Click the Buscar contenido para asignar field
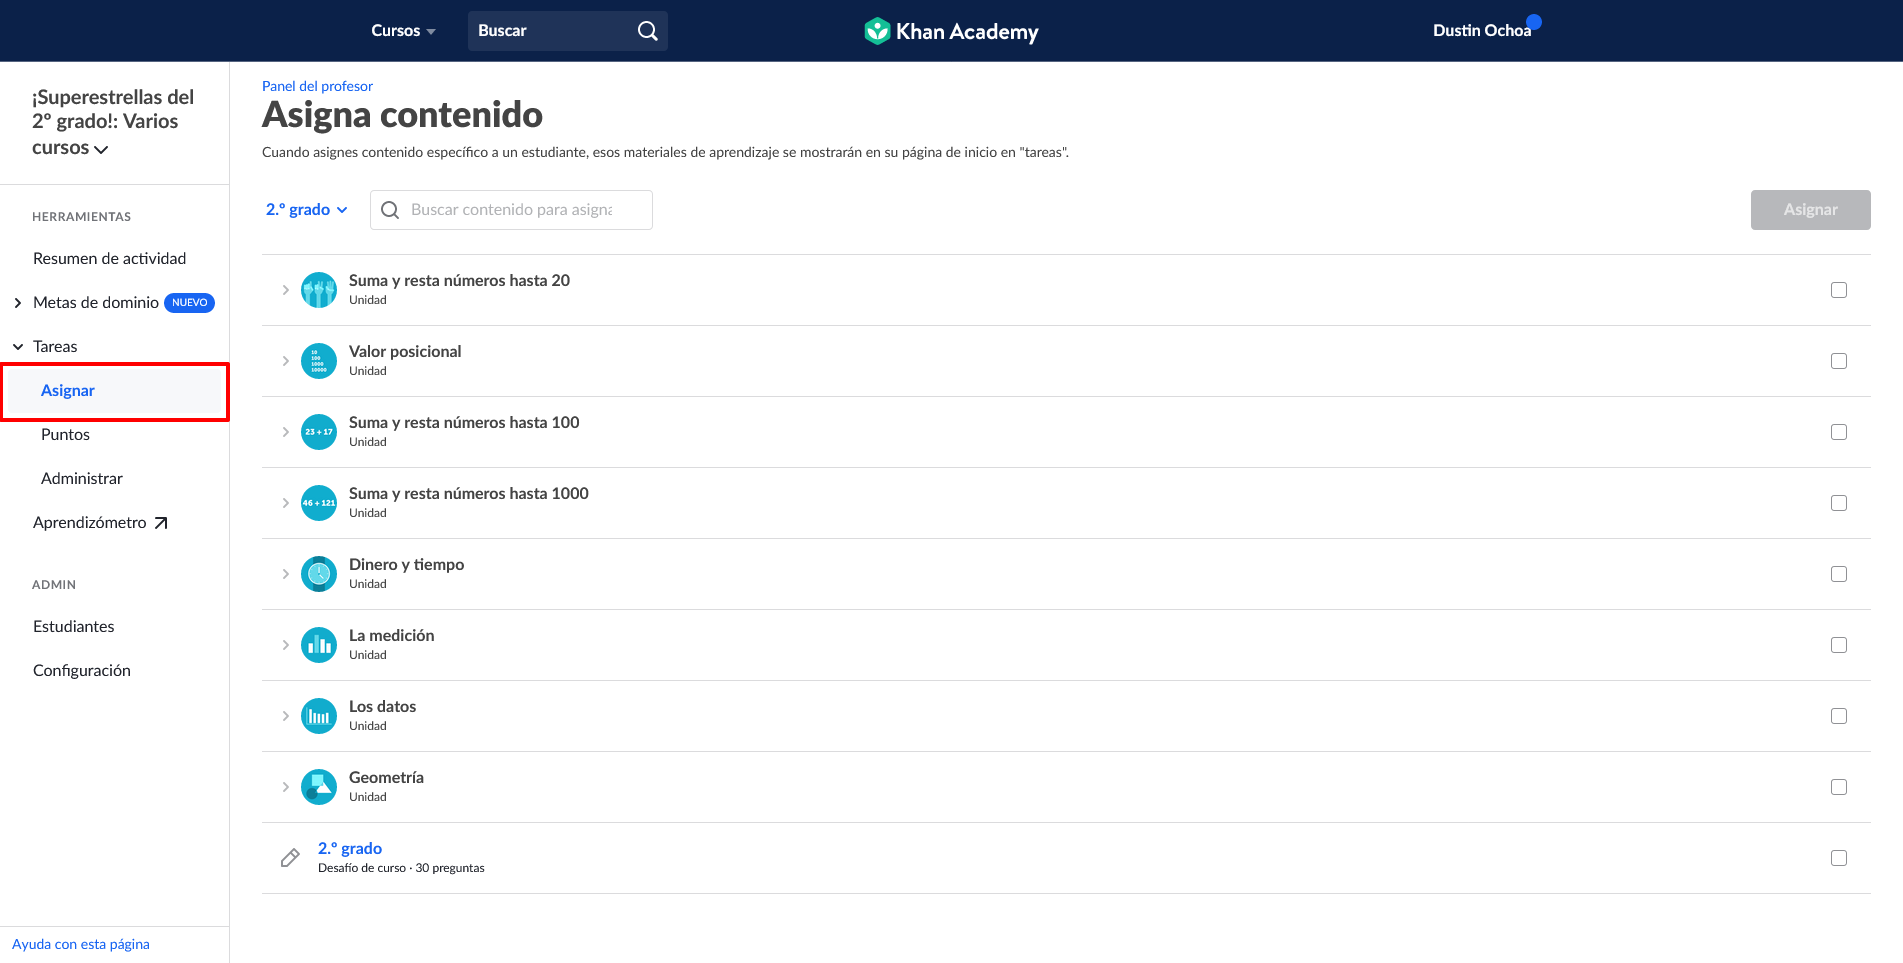The width and height of the screenshot is (1903, 963). click(511, 210)
